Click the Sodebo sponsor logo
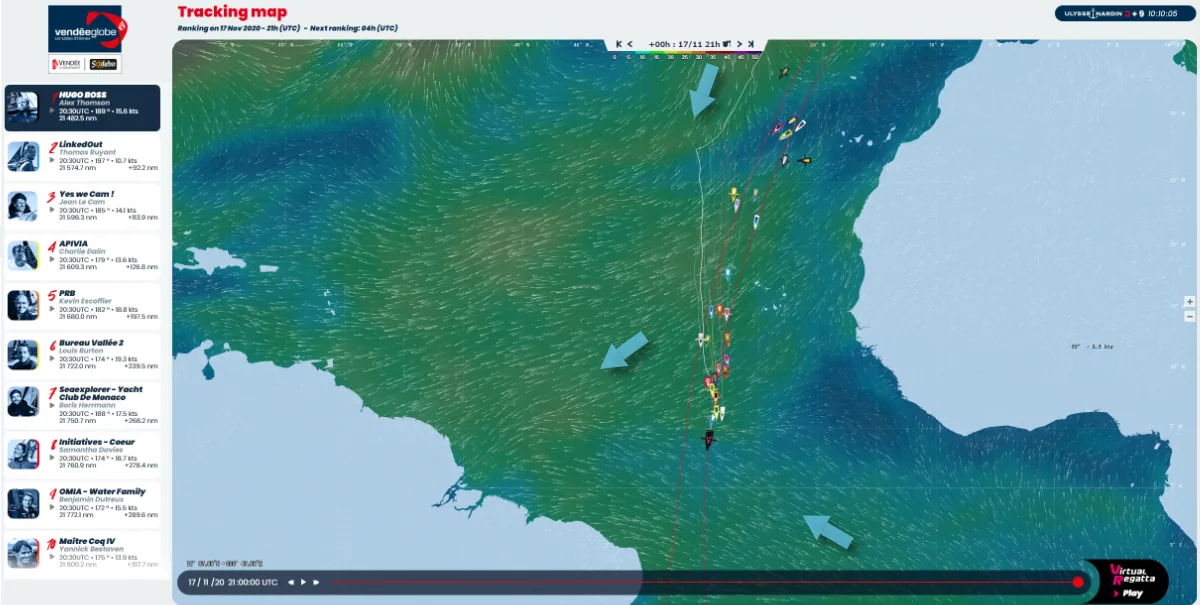 tap(104, 64)
